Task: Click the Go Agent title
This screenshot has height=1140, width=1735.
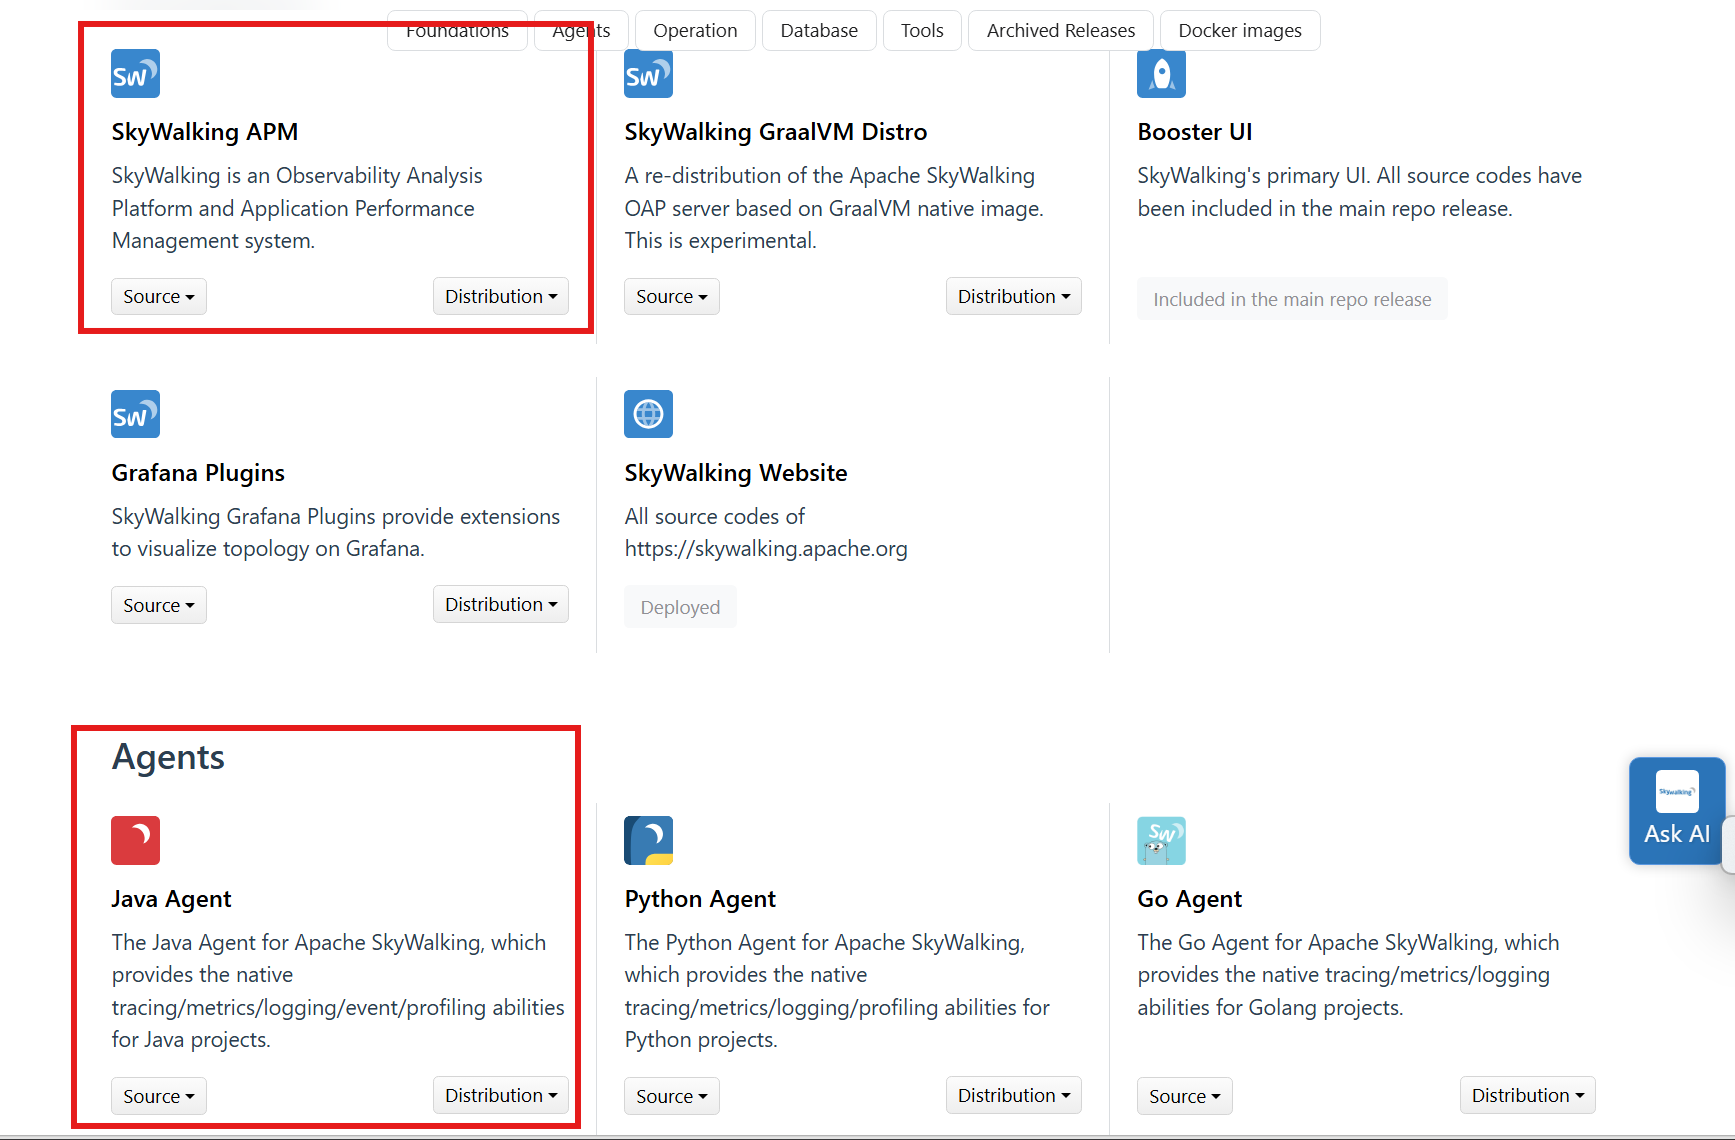Action: (1190, 899)
